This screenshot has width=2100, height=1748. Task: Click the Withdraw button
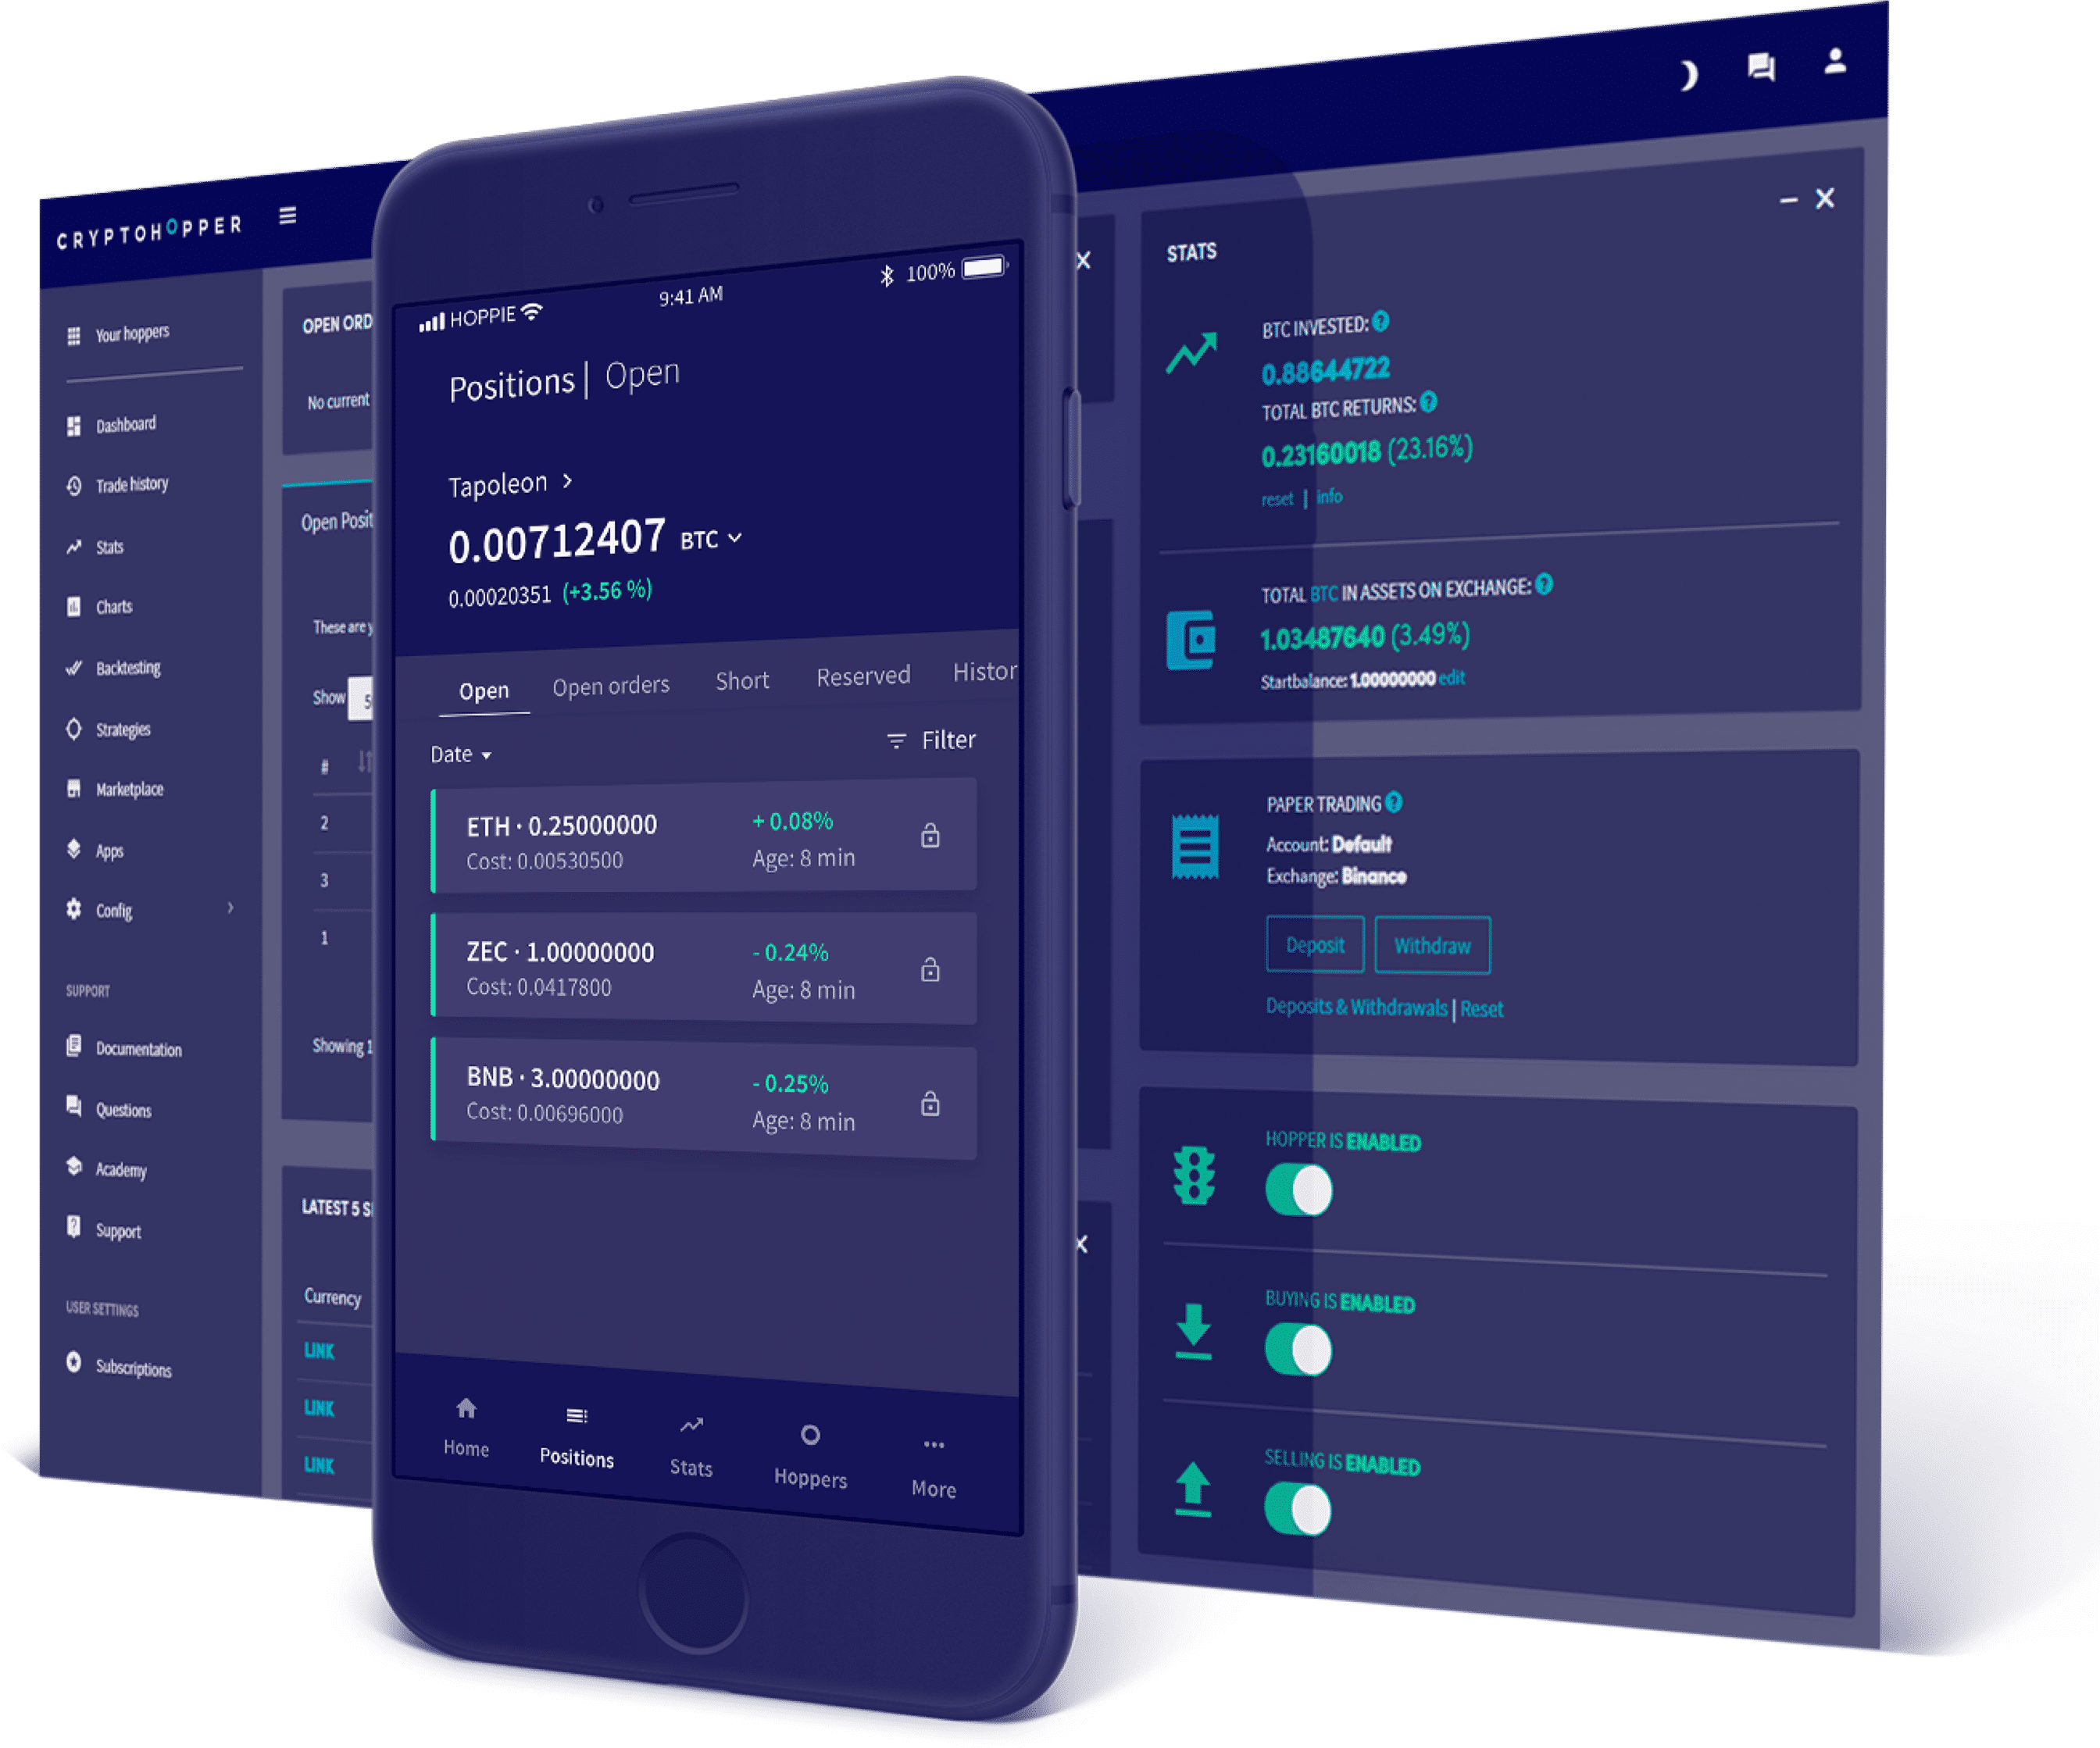point(1432,946)
